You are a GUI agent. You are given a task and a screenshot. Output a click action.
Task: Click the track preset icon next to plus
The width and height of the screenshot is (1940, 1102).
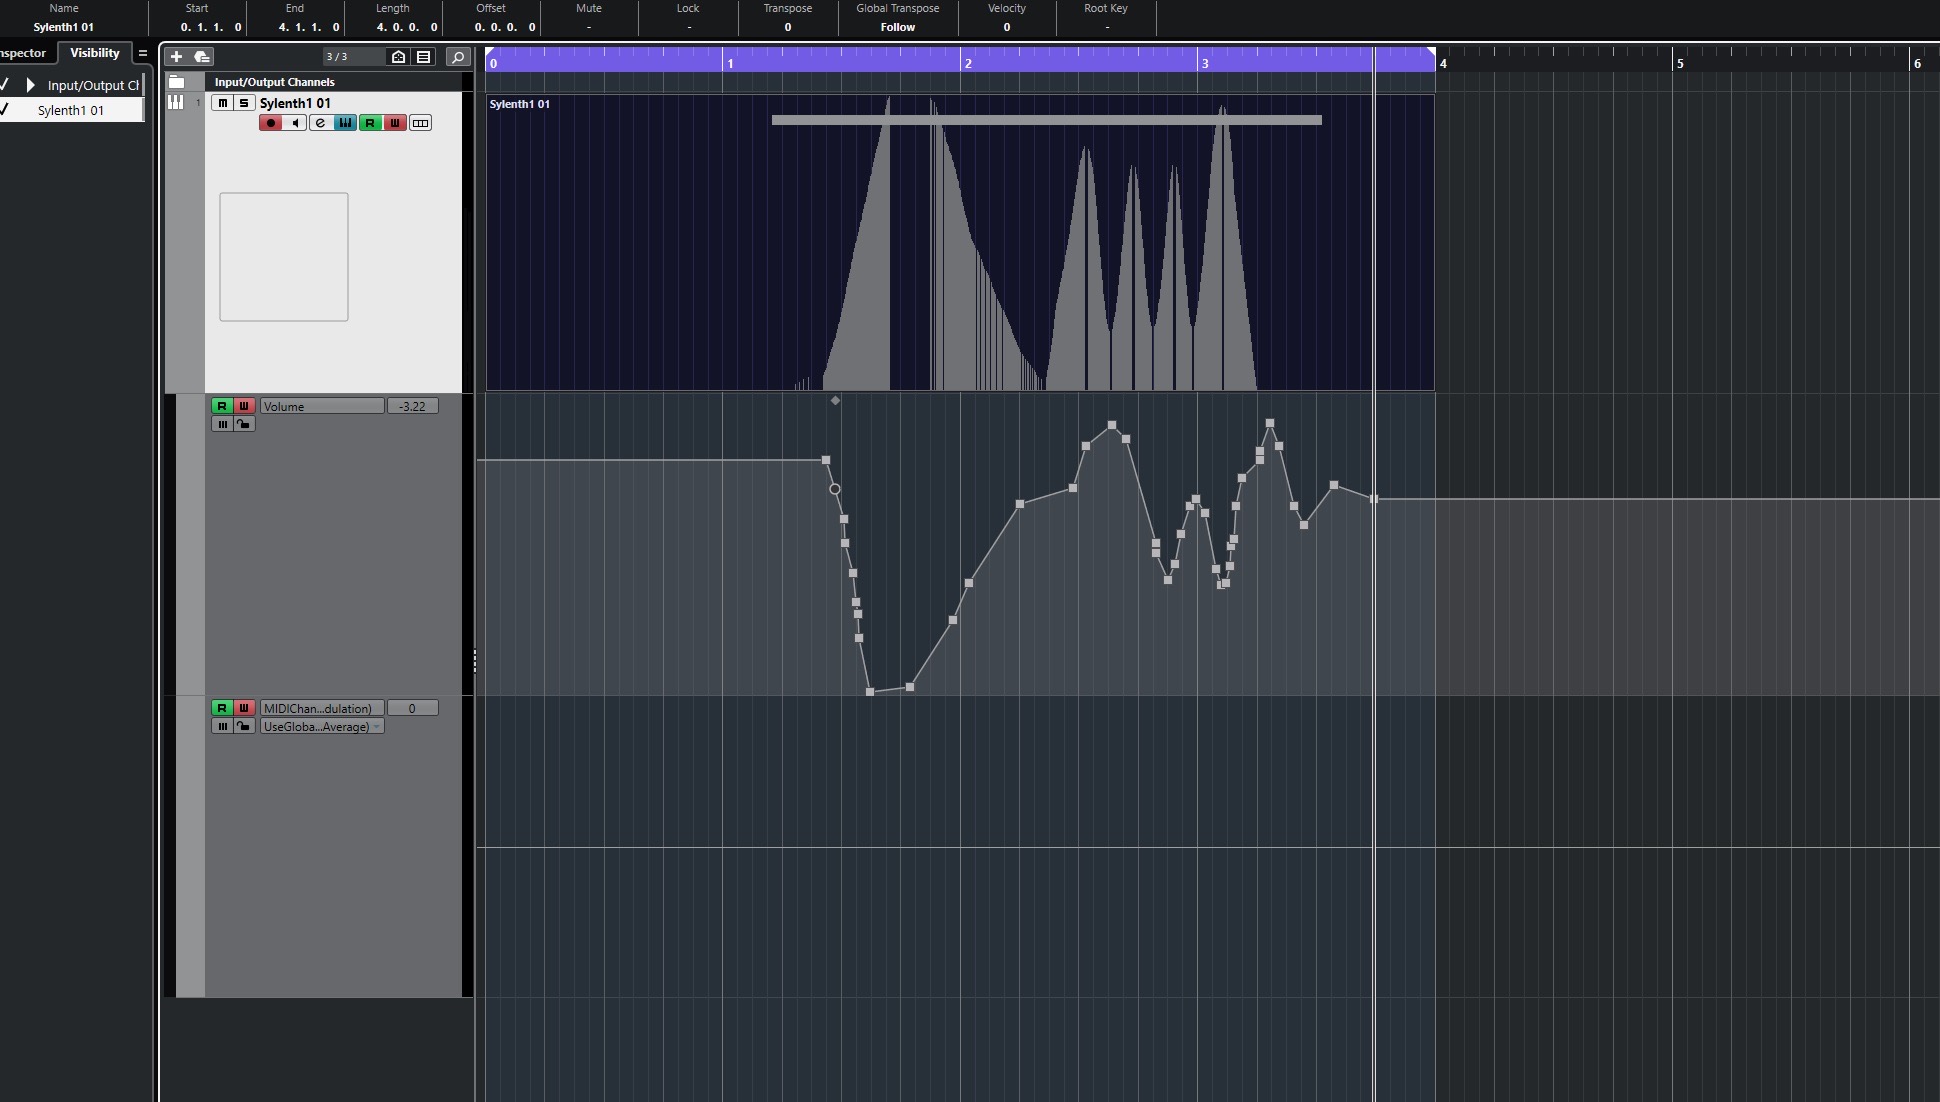(x=200, y=57)
